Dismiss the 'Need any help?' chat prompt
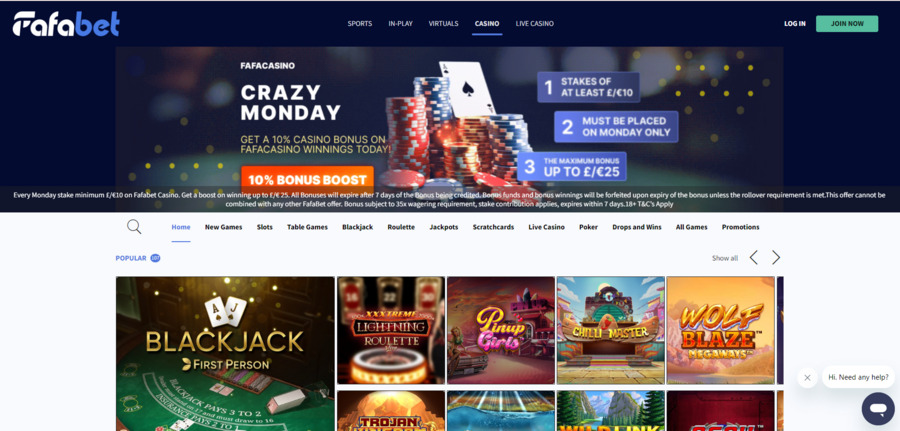This screenshot has width=900, height=431. [x=807, y=378]
